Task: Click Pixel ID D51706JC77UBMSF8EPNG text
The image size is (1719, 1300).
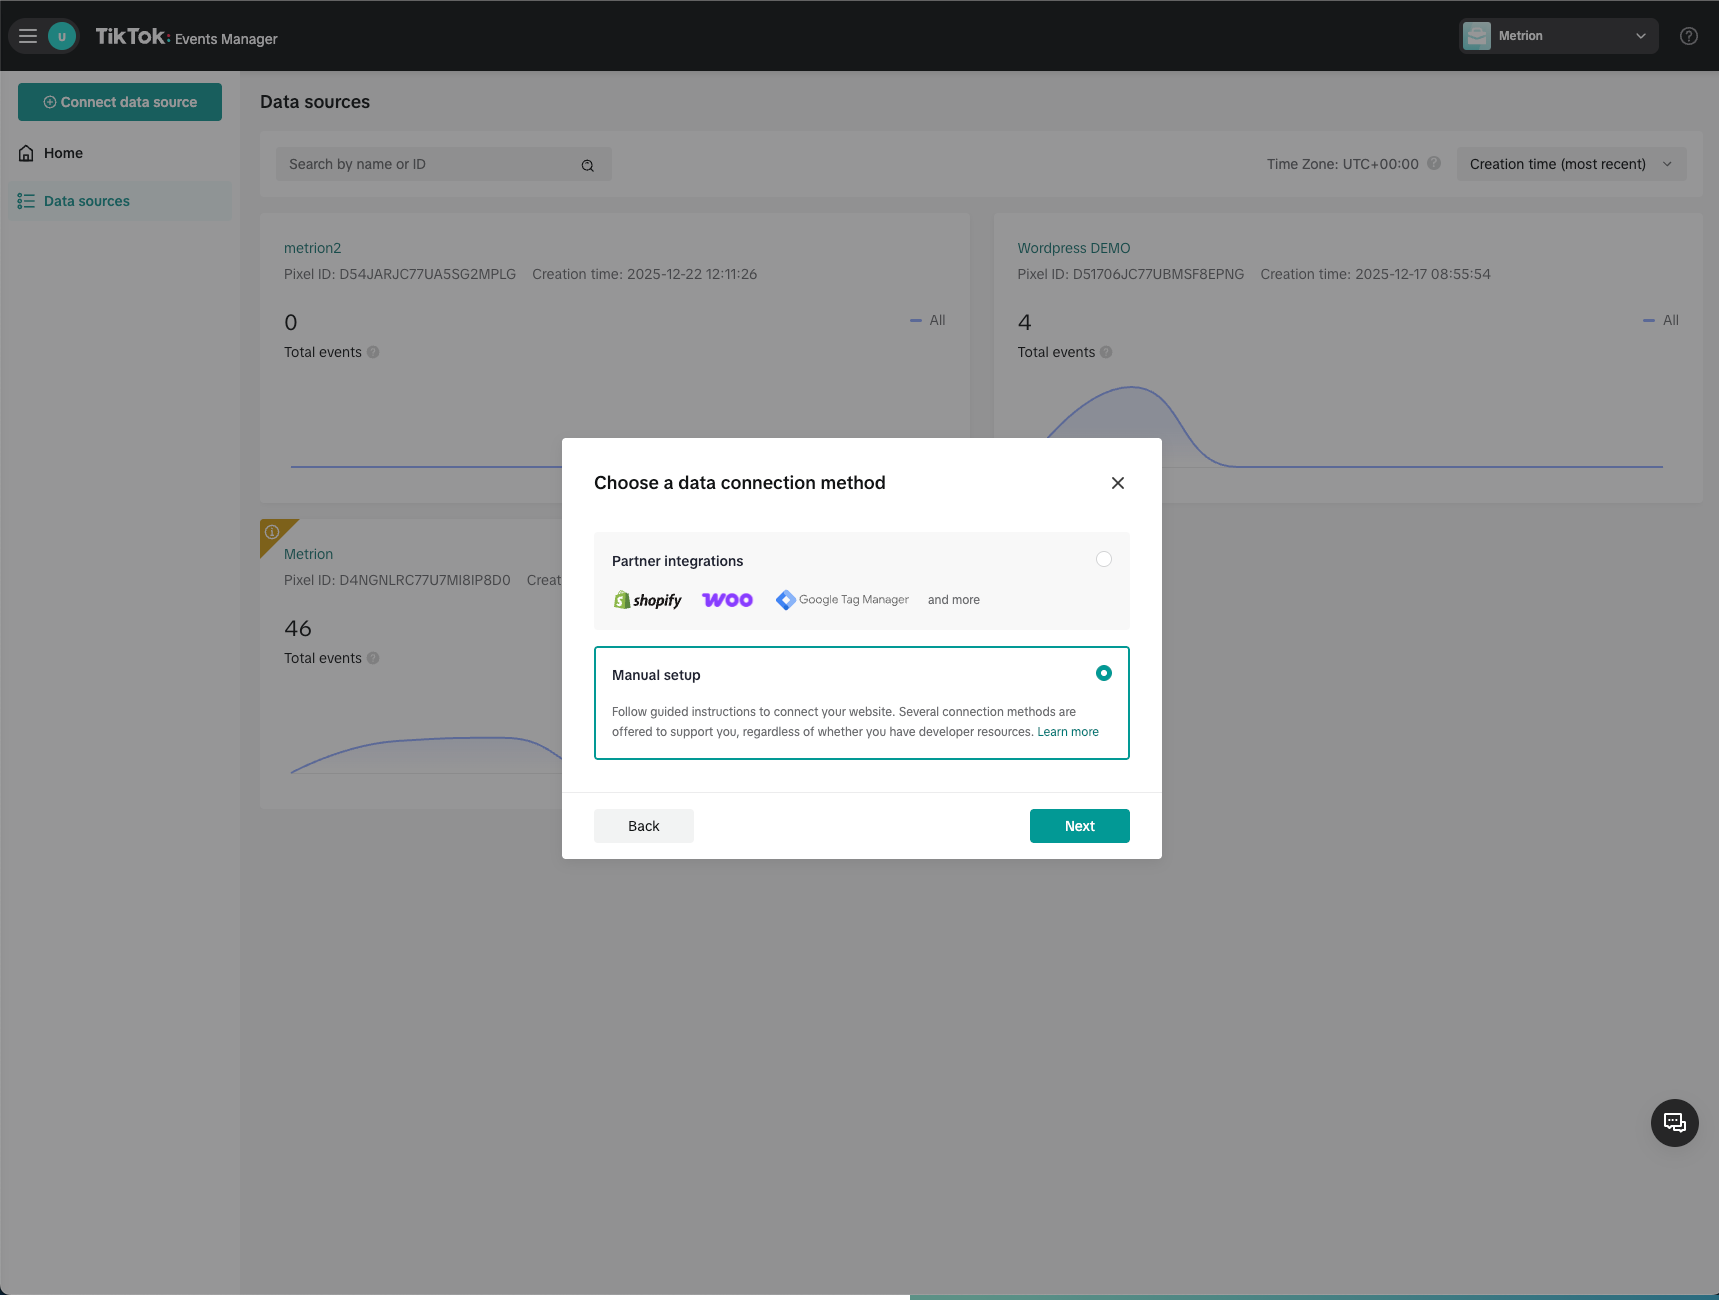Action: pos(1131,274)
